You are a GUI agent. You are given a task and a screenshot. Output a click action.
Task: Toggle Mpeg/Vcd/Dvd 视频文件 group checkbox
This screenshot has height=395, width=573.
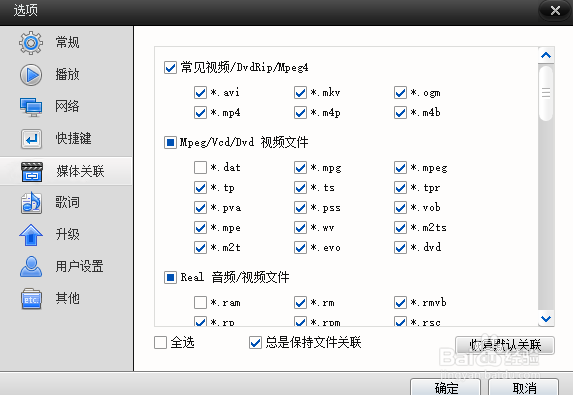click(x=170, y=142)
